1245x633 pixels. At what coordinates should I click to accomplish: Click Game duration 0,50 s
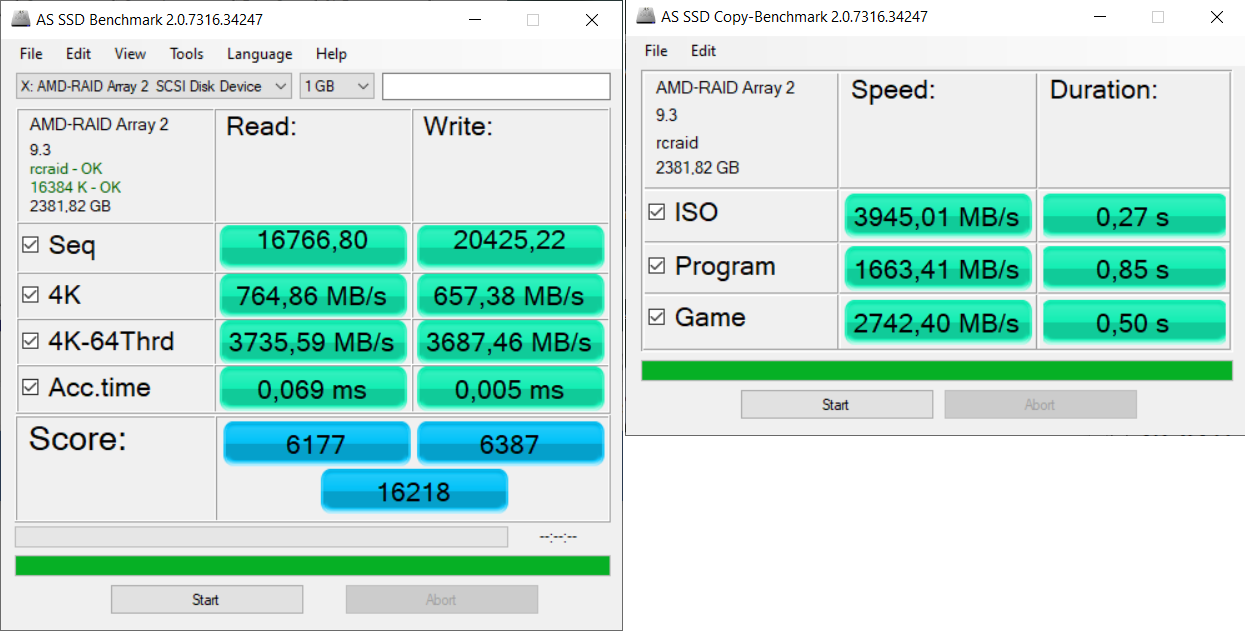(x=1134, y=321)
